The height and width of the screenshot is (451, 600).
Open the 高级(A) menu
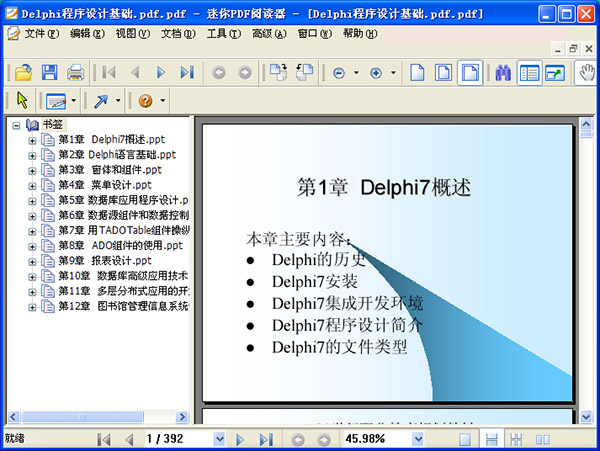point(269,34)
